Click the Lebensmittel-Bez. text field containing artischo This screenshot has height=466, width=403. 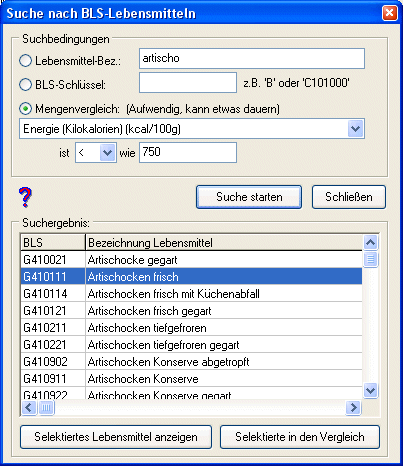tap(252, 59)
